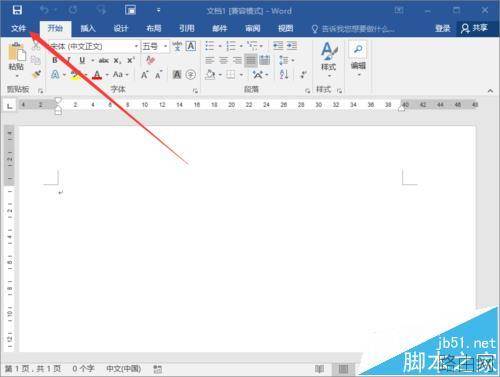Viewport: 500px width, 377px height.
Task: Select the Format Painter brush icon
Action: [x=36, y=74]
